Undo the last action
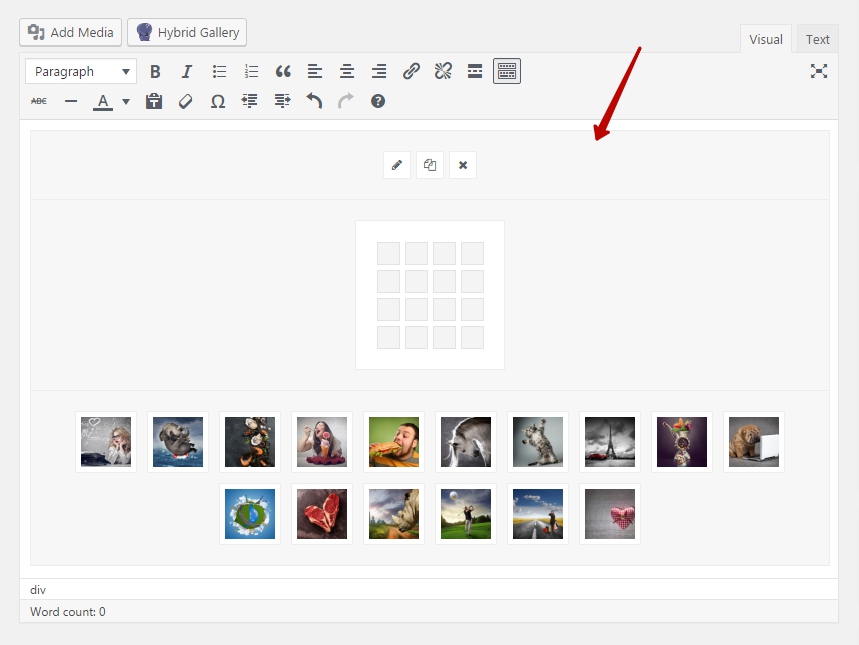The height and width of the screenshot is (645, 859). (314, 101)
